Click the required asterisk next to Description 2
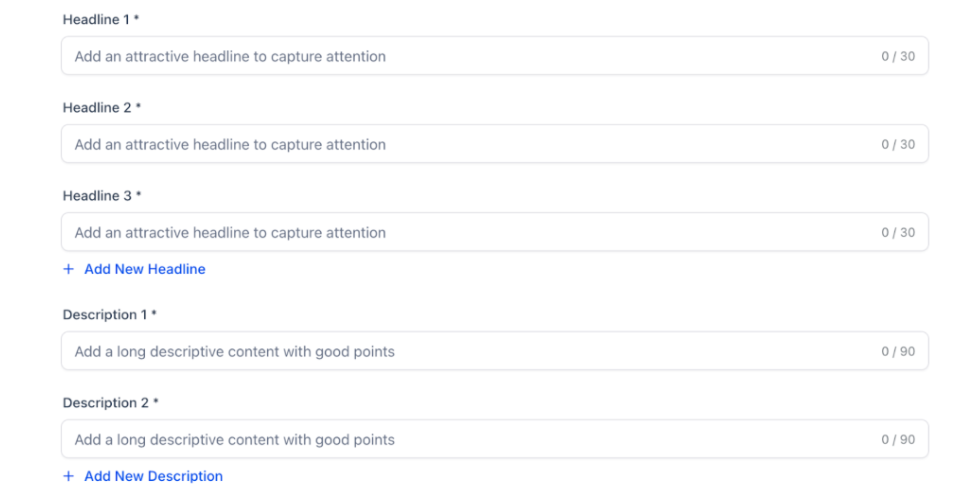The width and height of the screenshot is (975, 496). coord(155,402)
